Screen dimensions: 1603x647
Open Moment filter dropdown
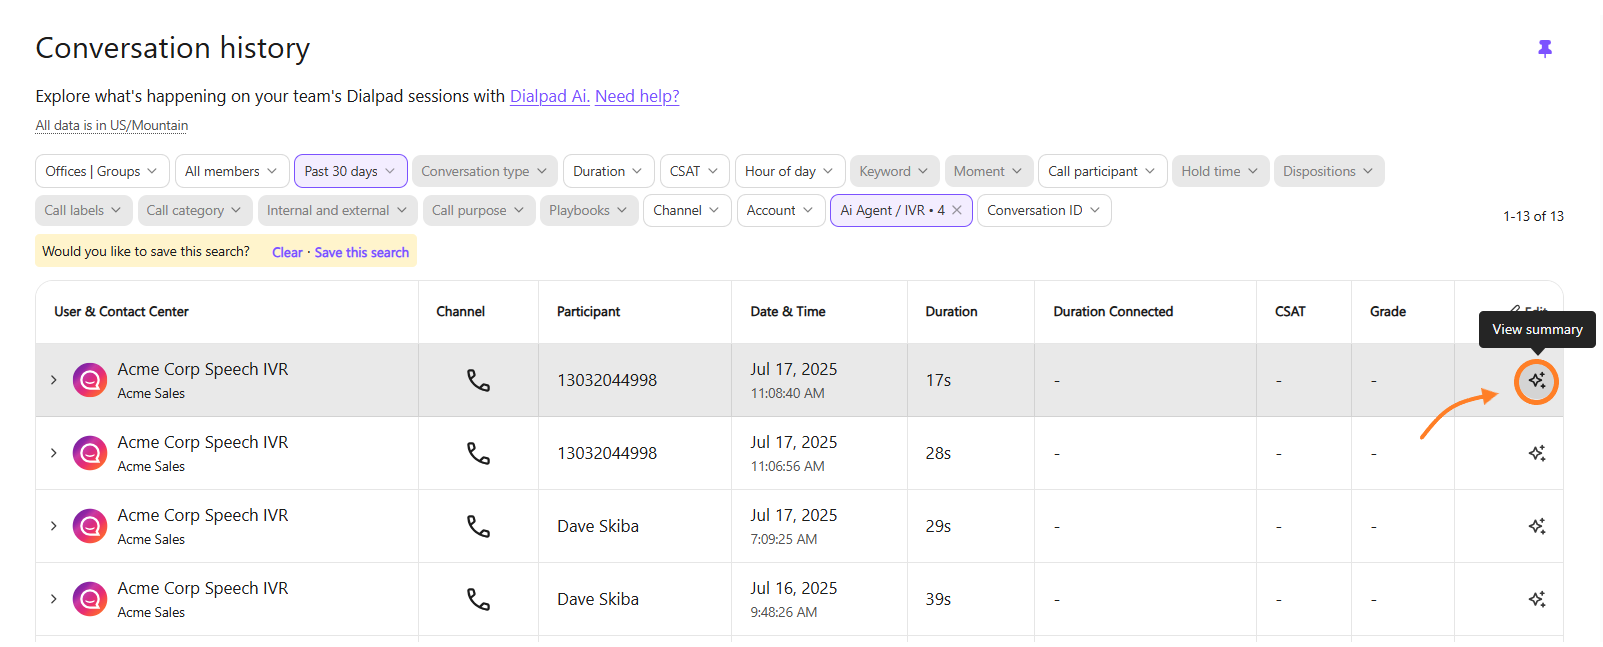pyautogui.click(x=989, y=171)
